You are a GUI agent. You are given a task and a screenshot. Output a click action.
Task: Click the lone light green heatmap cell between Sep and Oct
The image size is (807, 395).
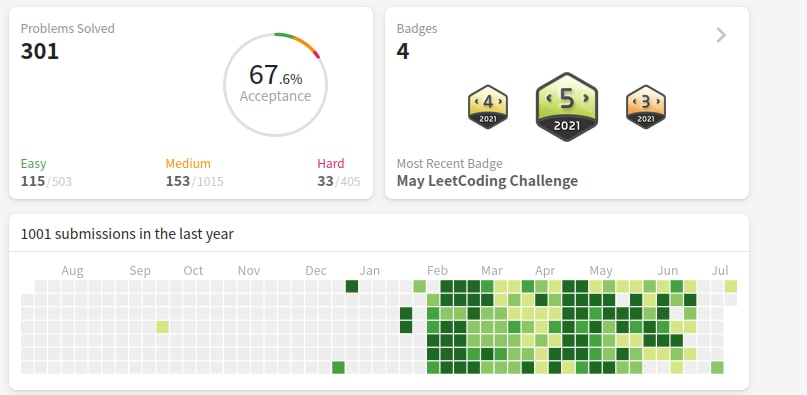pos(162,327)
